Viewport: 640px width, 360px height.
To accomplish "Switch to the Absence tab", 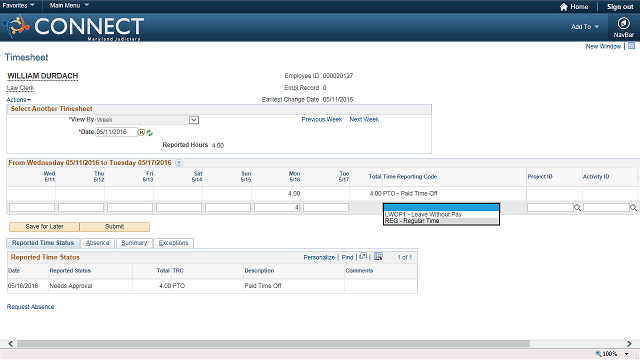I will click(98, 243).
